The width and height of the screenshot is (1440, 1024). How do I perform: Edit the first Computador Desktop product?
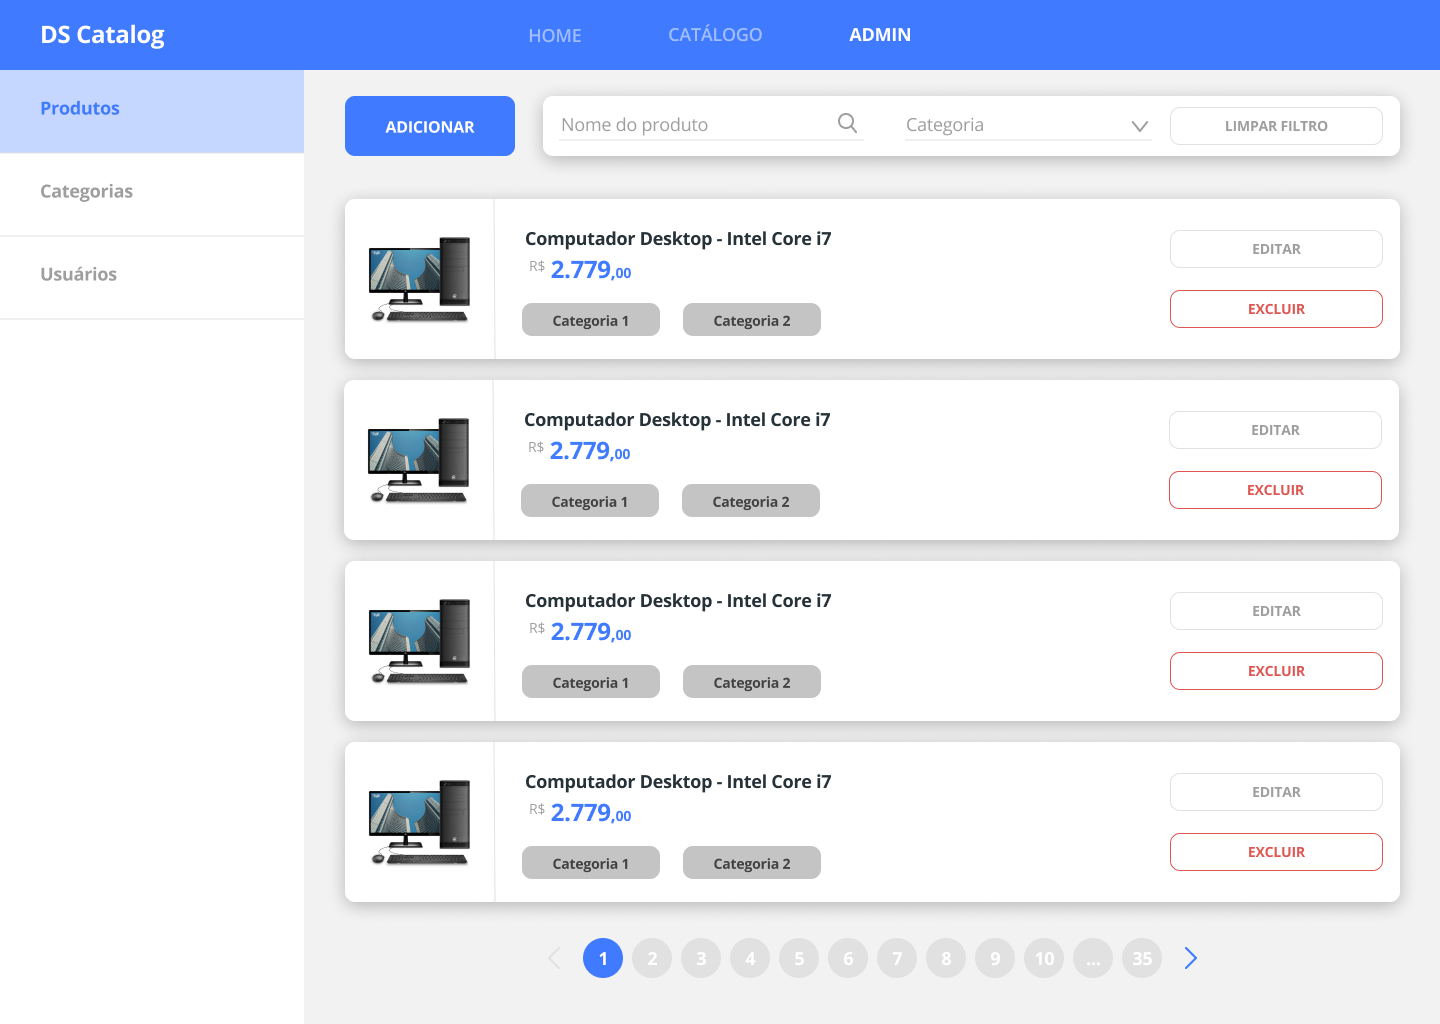point(1276,249)
